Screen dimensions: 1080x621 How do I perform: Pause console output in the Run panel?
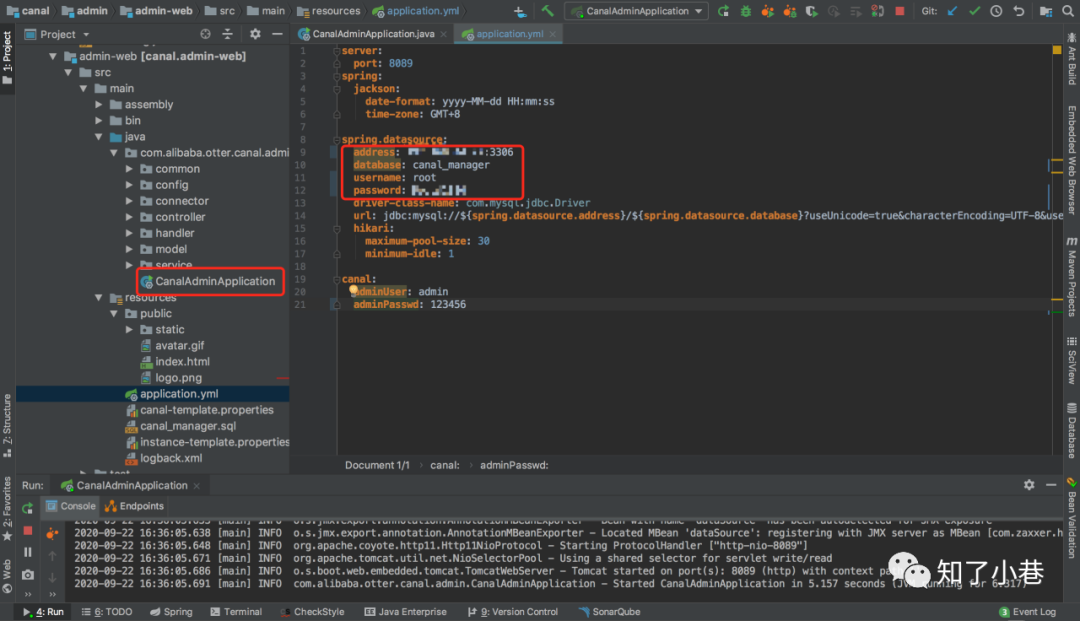click(27, 552)
